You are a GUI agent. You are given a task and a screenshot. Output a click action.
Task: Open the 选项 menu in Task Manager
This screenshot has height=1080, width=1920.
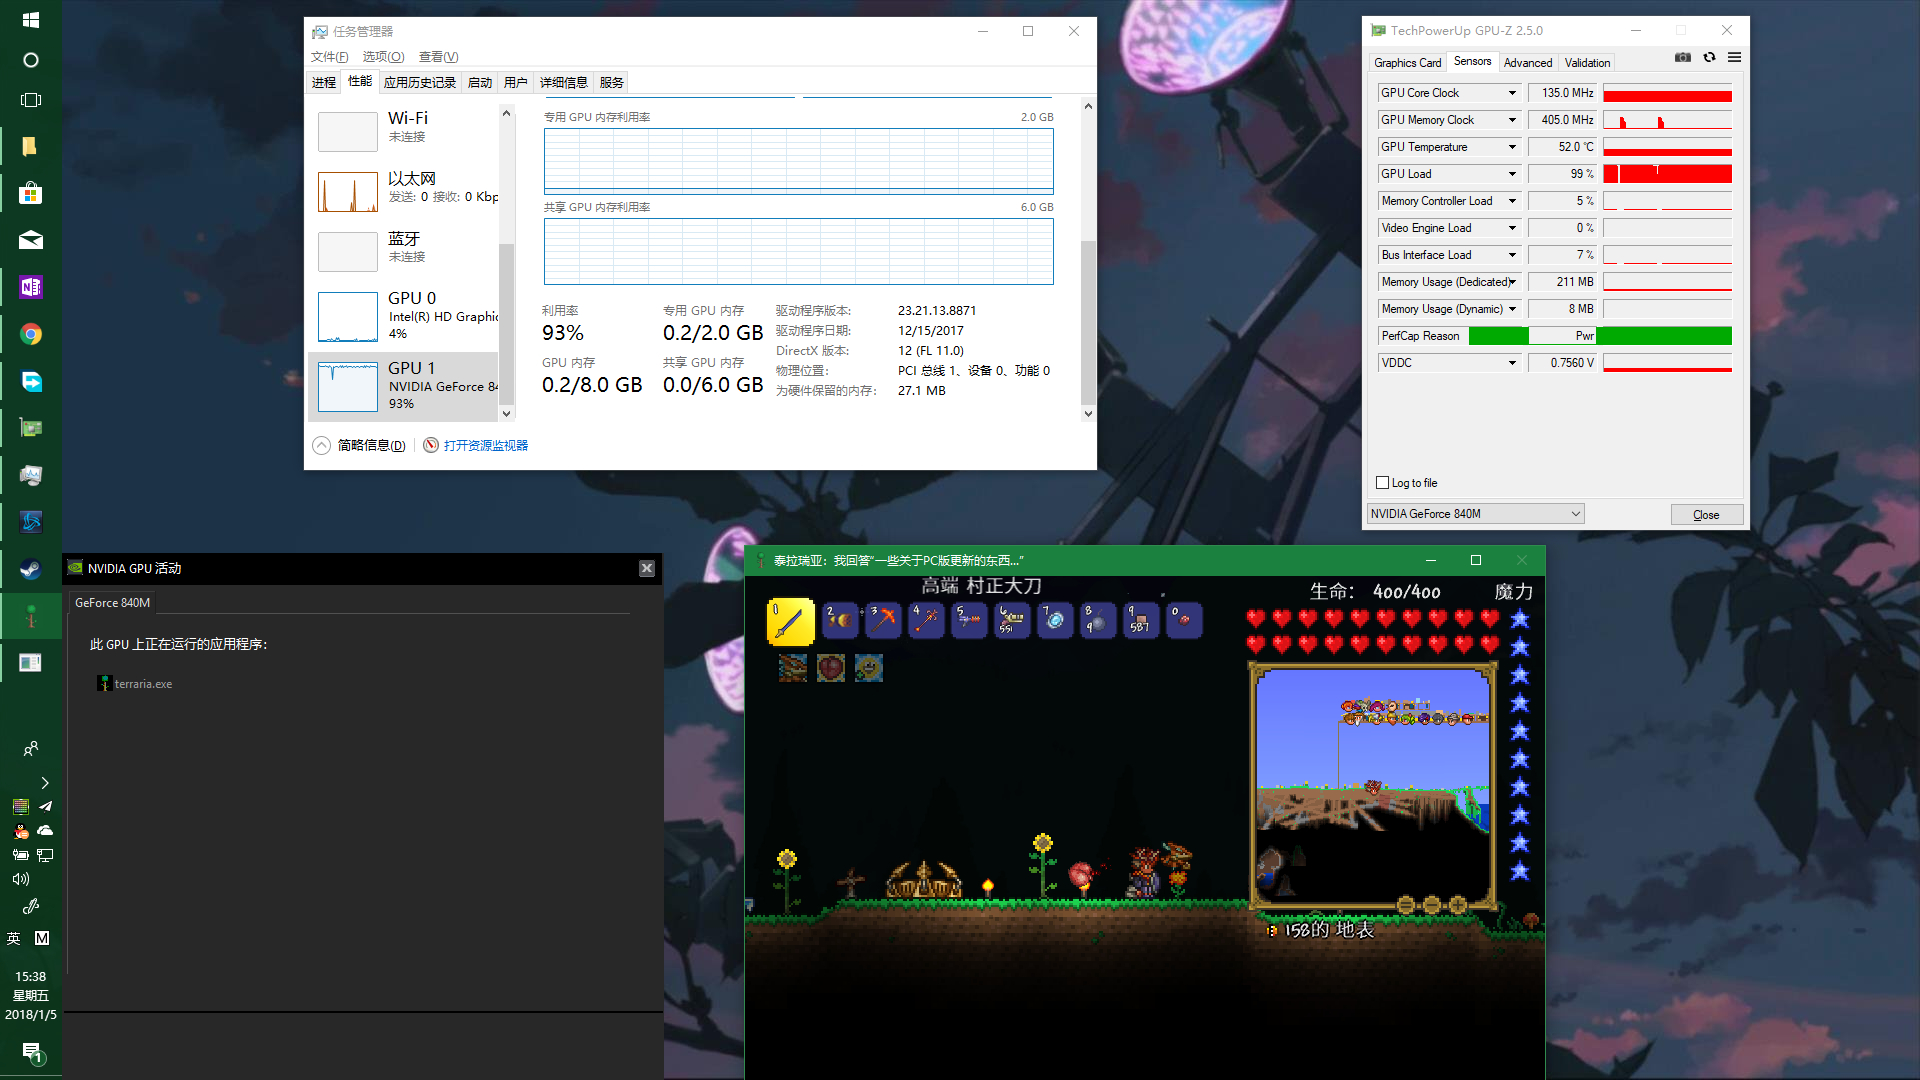383,56
